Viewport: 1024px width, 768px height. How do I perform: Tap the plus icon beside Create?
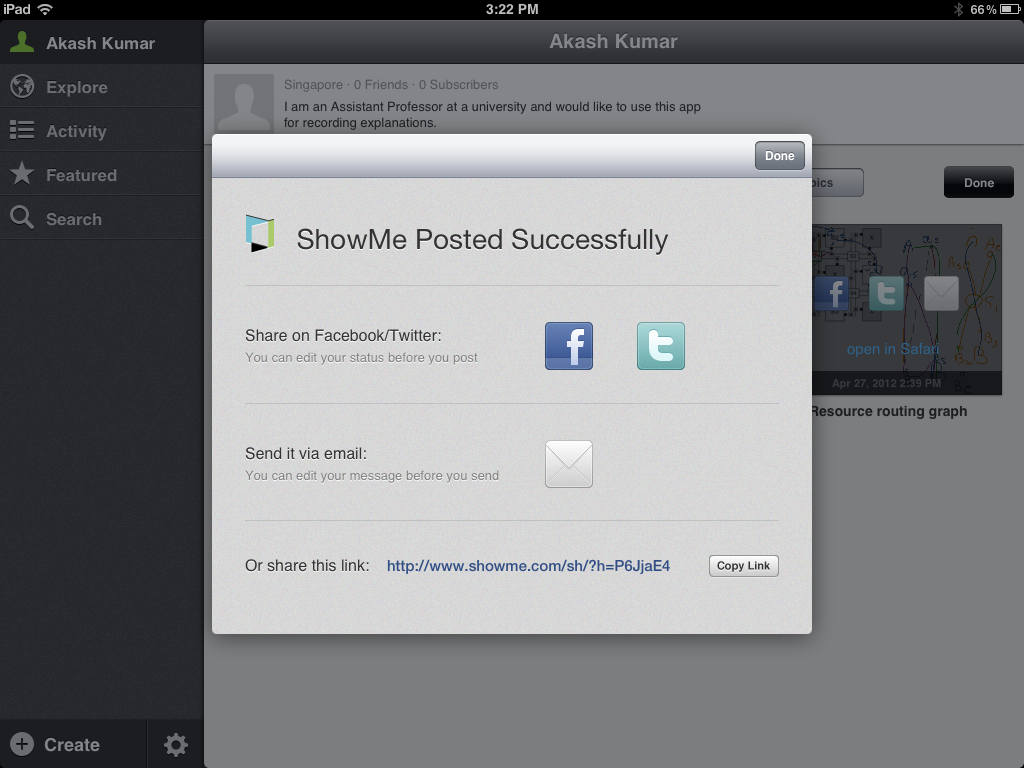(x=22, y=744)
